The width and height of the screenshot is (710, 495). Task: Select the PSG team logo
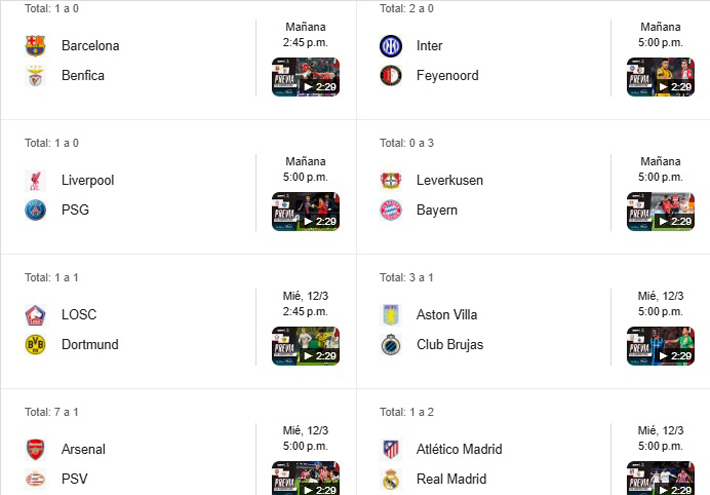tap(36, 210)
